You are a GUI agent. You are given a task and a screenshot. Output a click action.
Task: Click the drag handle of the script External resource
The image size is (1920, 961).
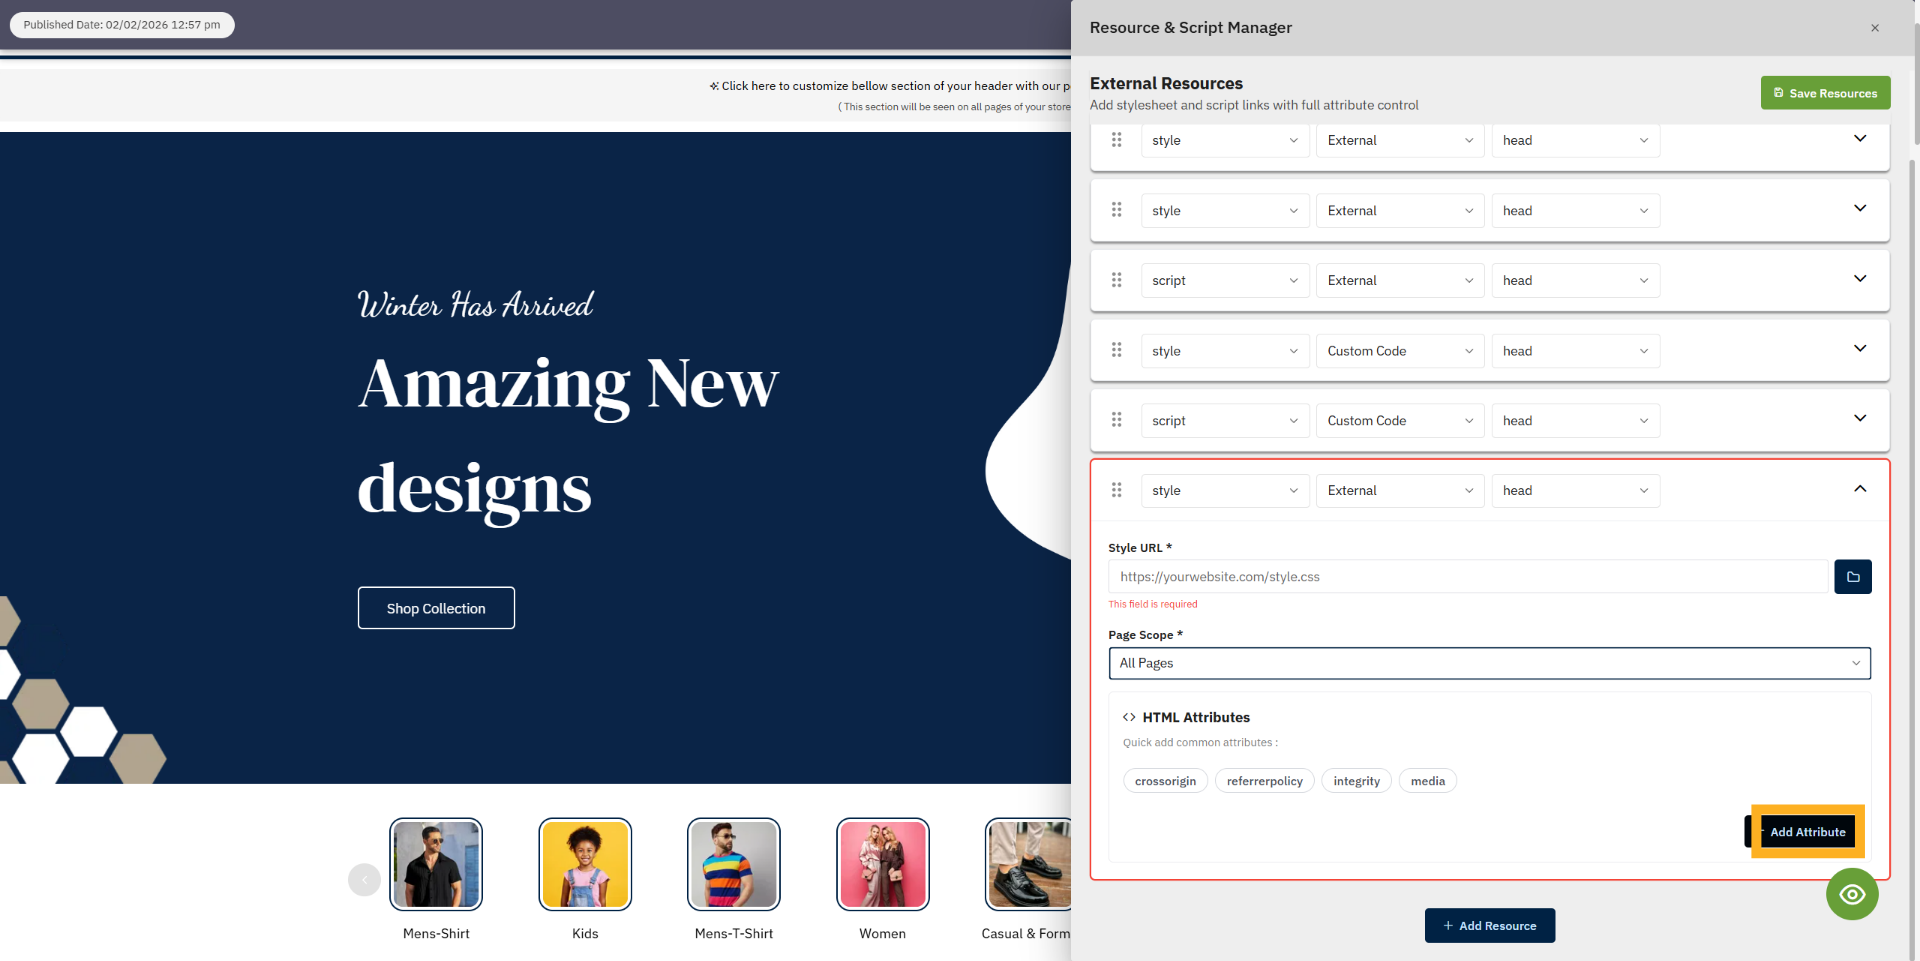(x=1117, y=280)
